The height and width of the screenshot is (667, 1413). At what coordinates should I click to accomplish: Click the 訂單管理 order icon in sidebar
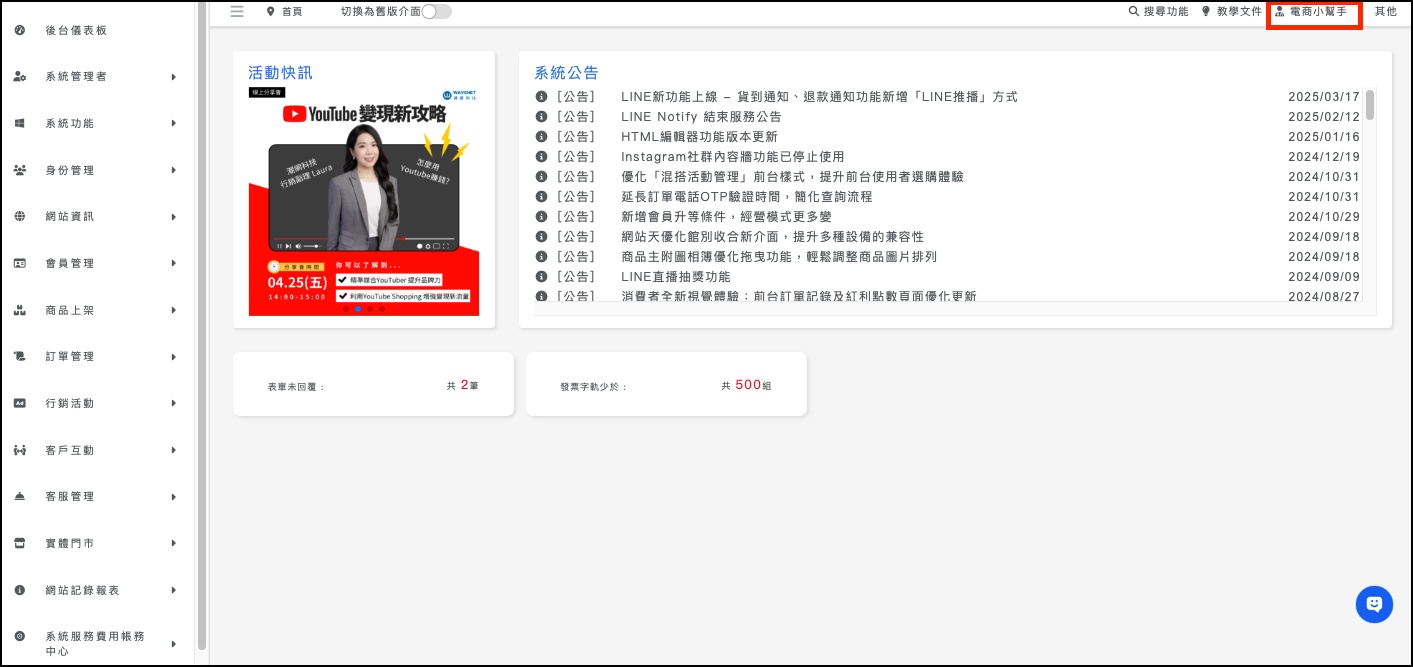pos(20,356)
